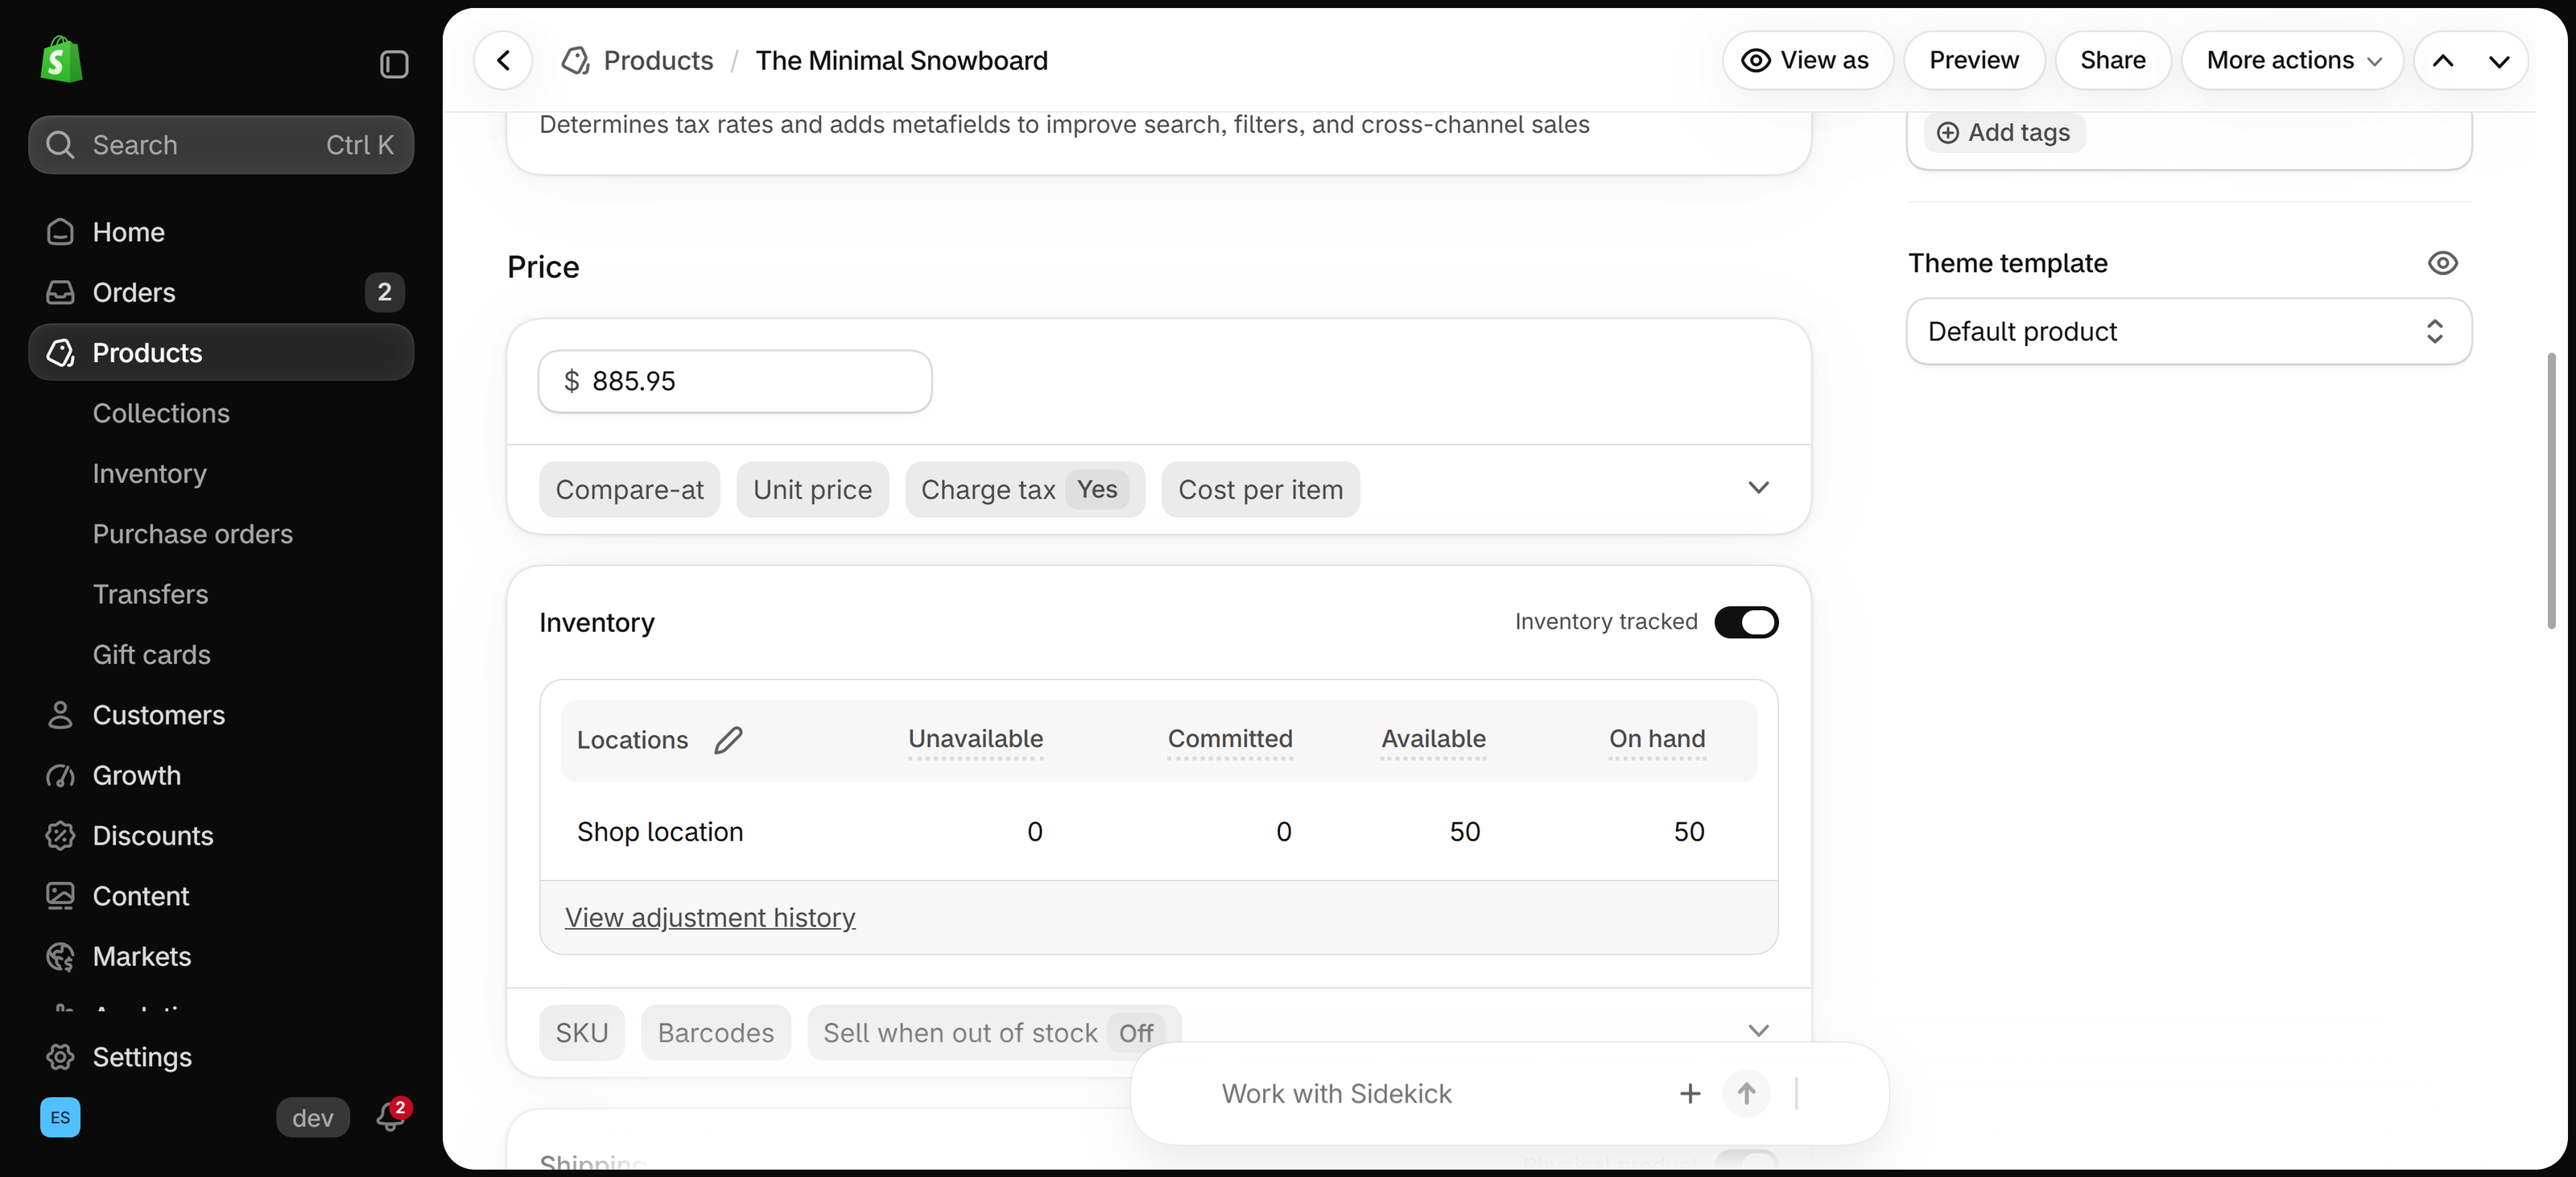This screenshot has width=2576, height=1177.
Task: Open Markets section in sidebar
Action: click(x=221, y=956)
